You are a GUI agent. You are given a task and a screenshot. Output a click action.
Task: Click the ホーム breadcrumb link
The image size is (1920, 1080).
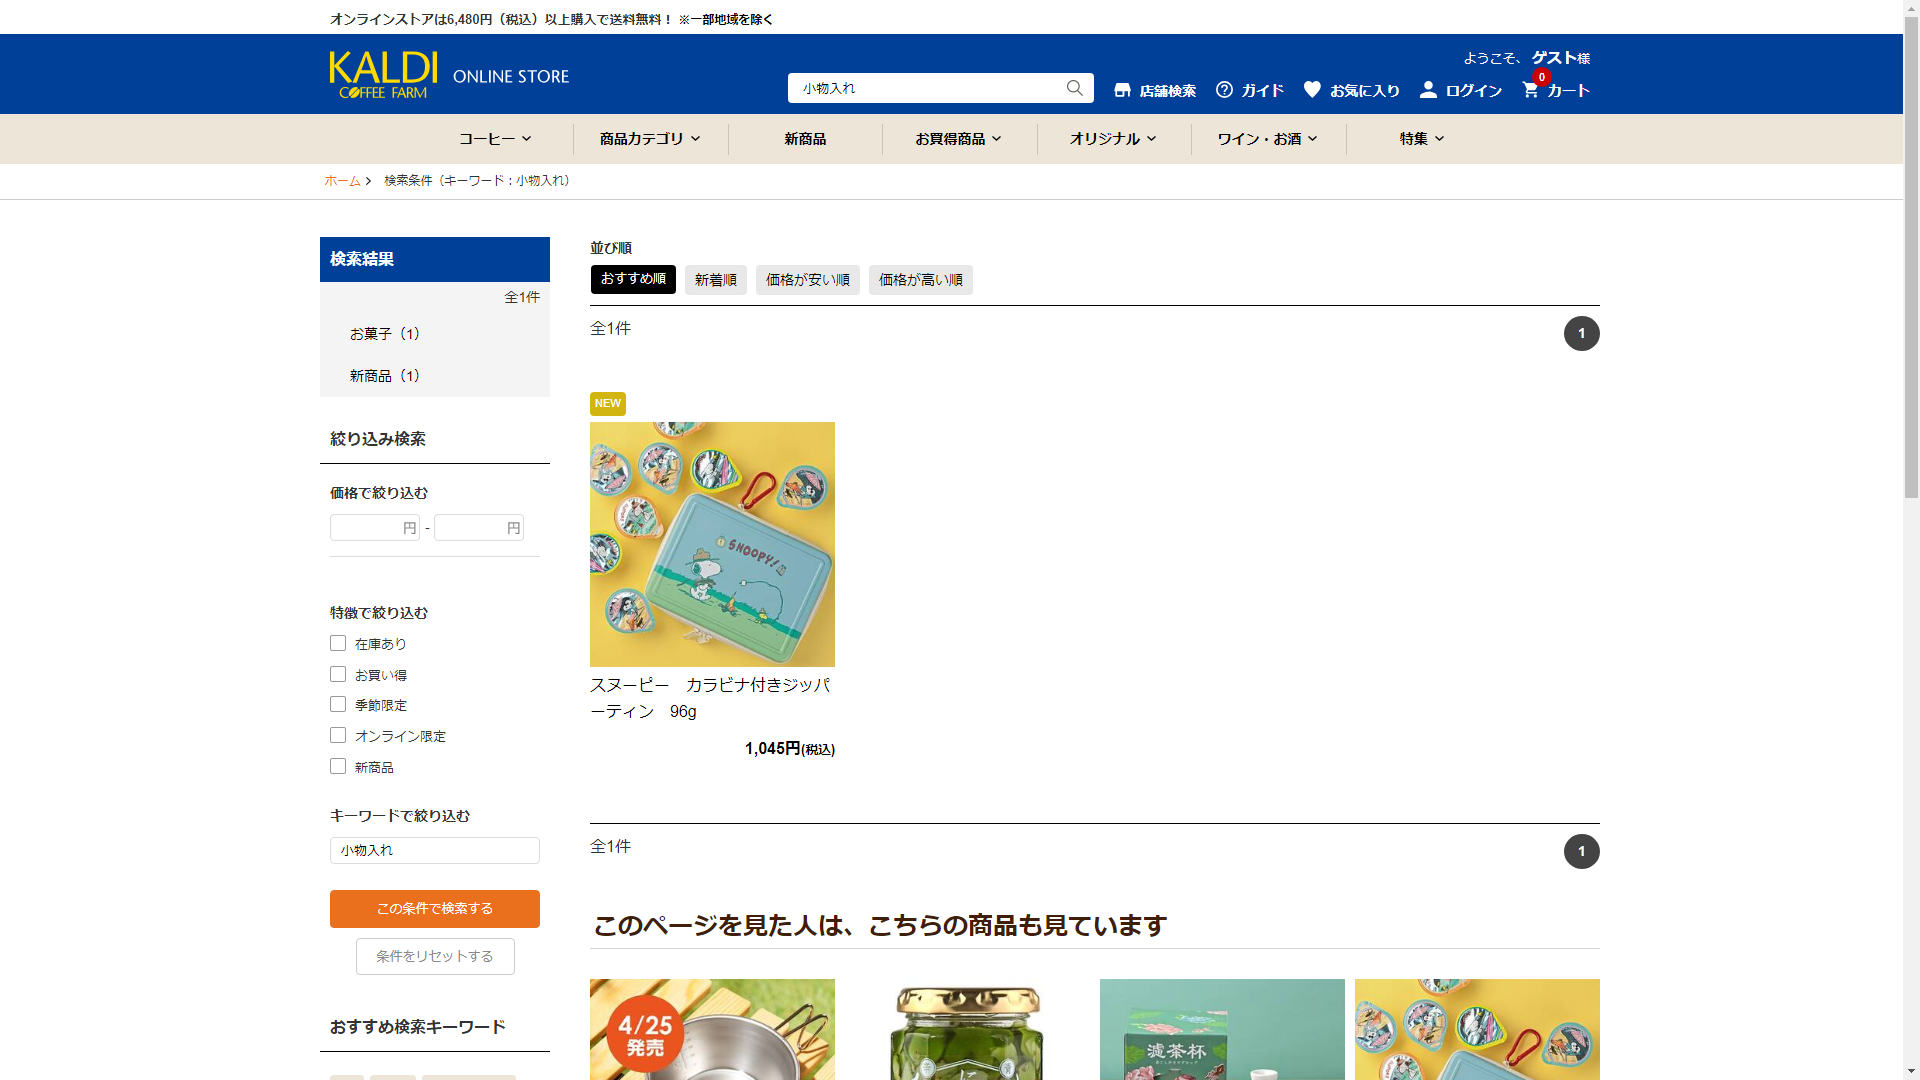tap(342, 181)
